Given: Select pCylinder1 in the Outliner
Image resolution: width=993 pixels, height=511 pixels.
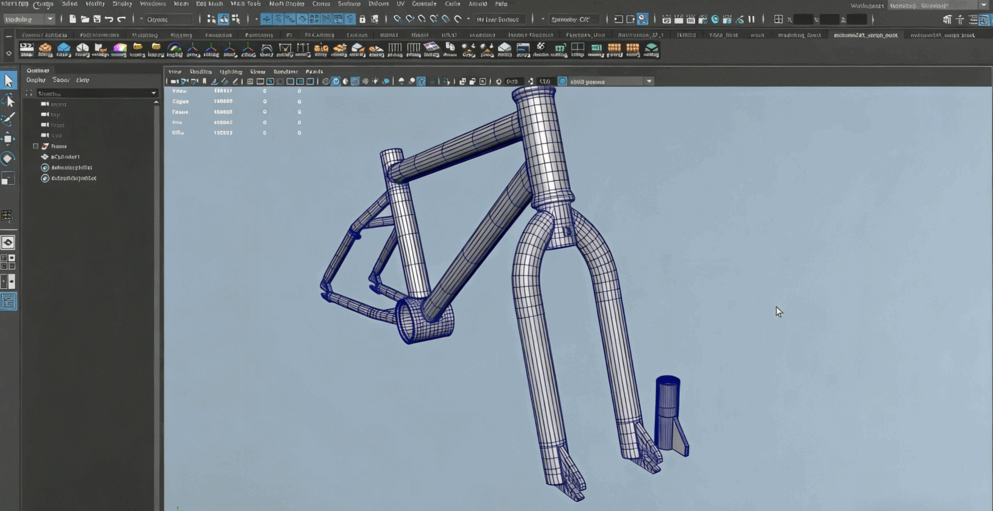Looking at the screenshot, I should click(65, 157).
